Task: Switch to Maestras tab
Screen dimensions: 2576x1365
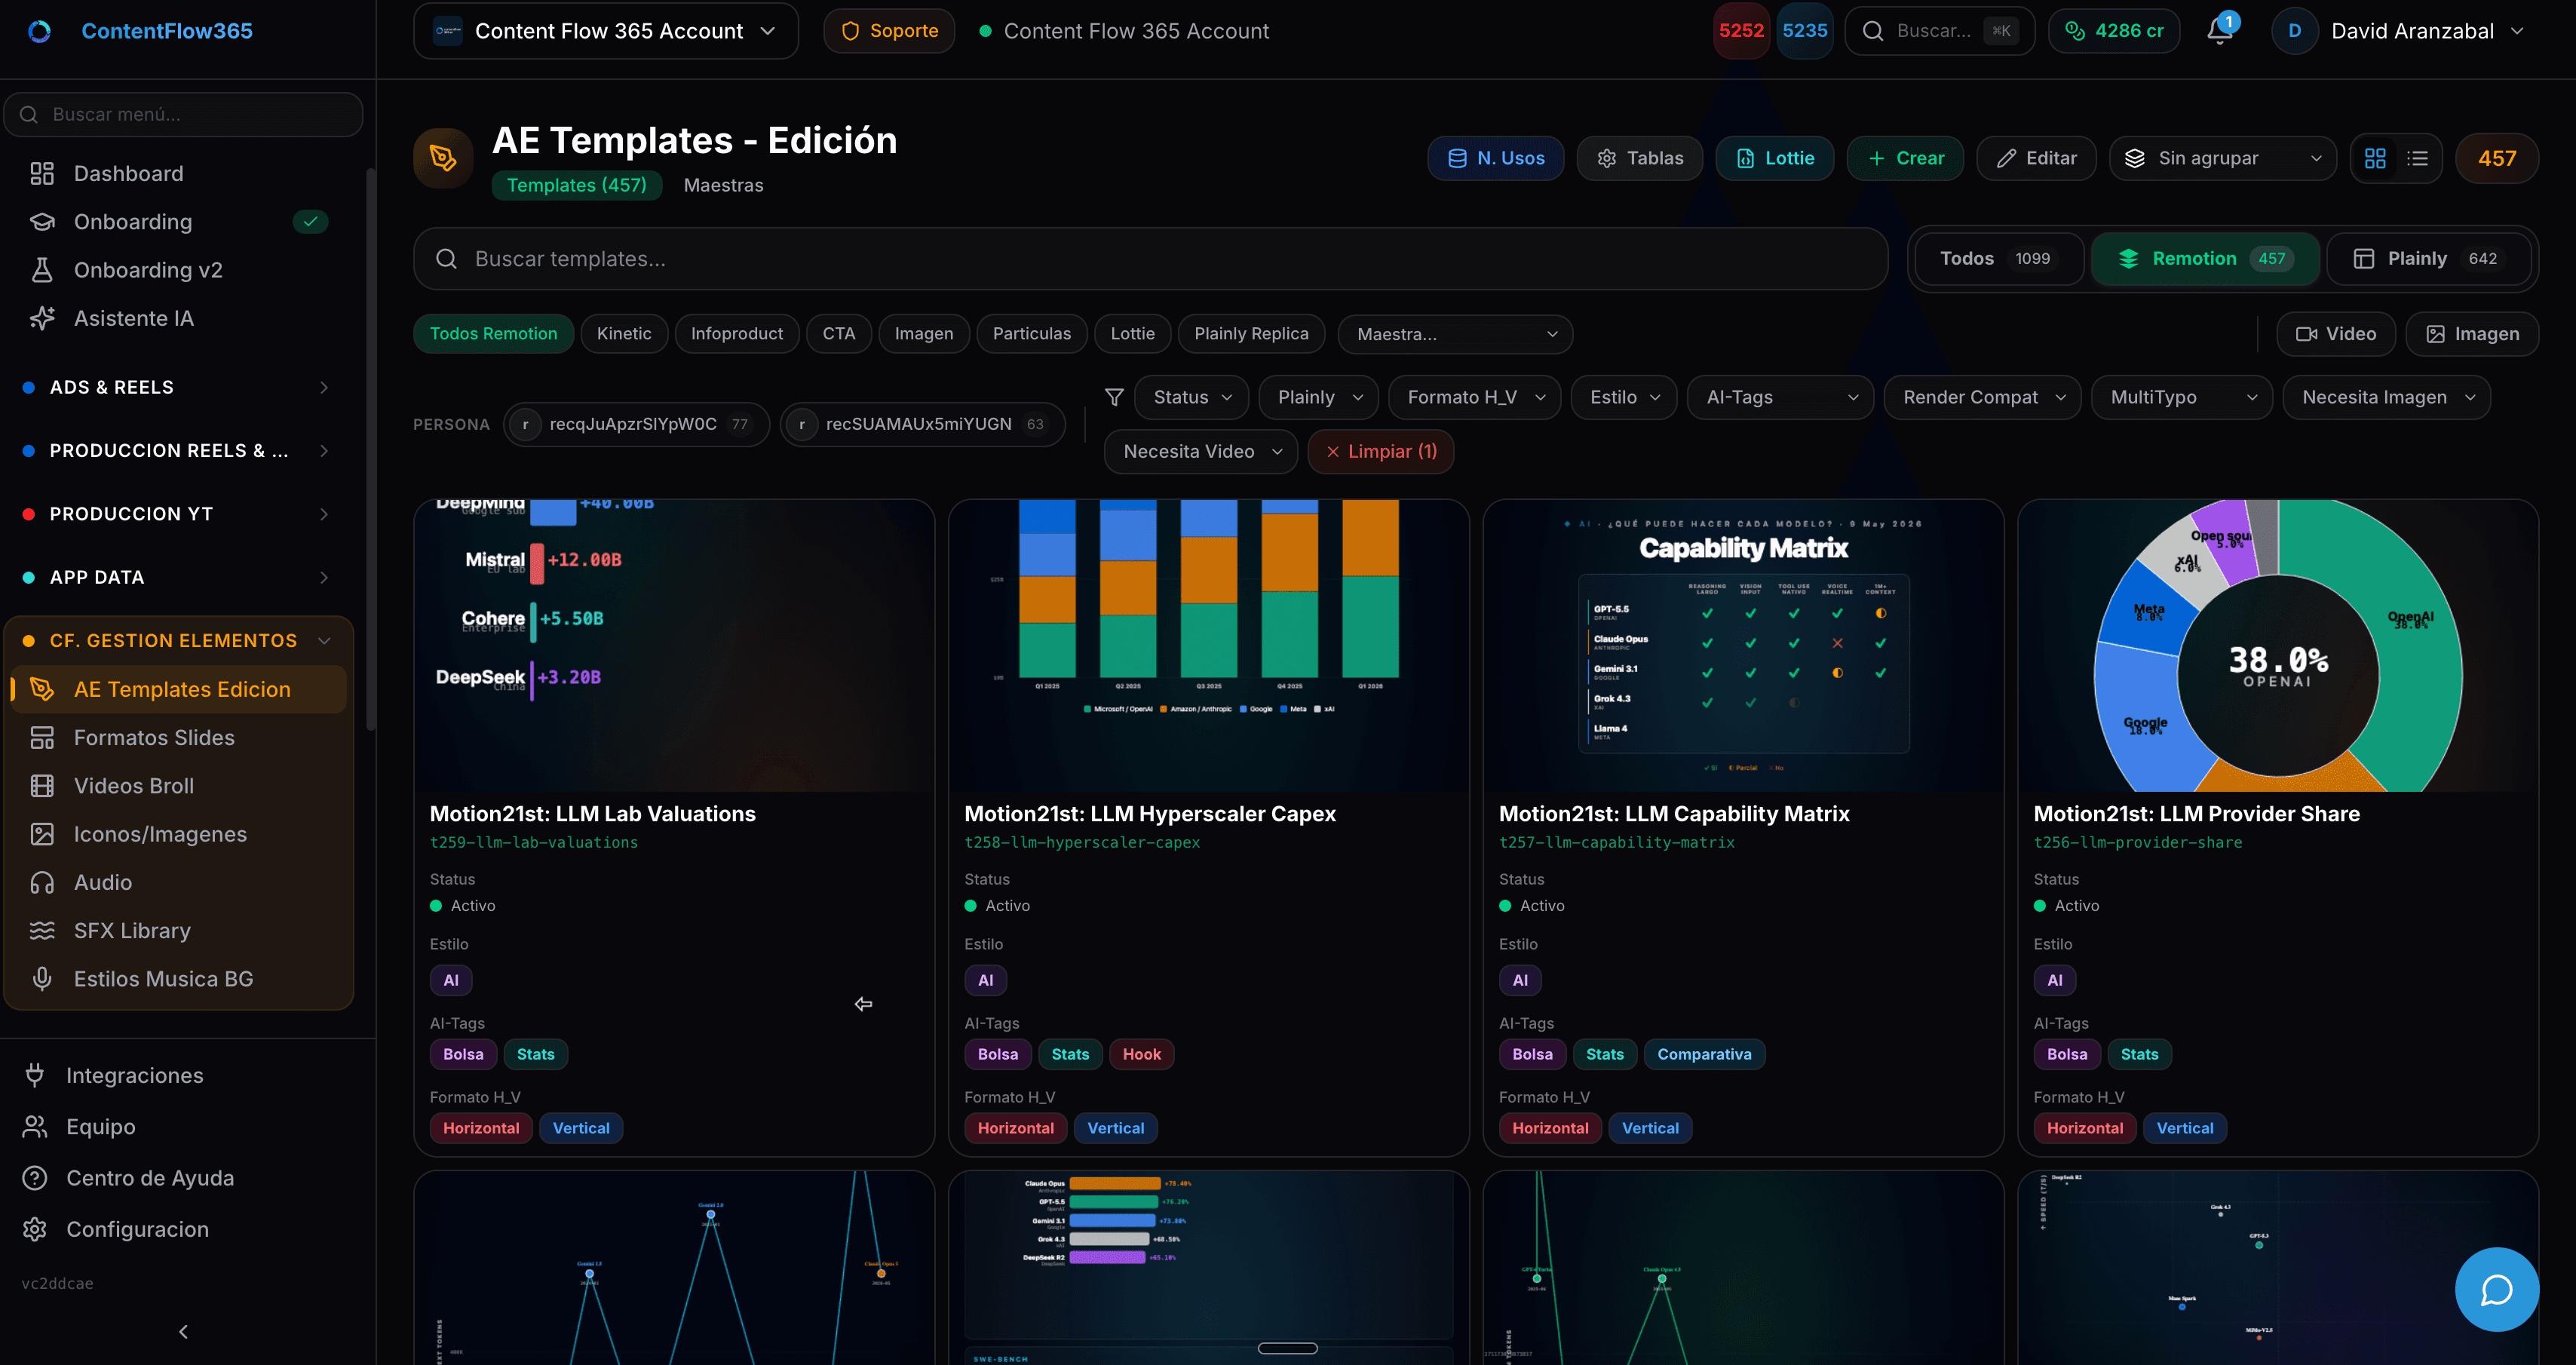Action: 723,185
